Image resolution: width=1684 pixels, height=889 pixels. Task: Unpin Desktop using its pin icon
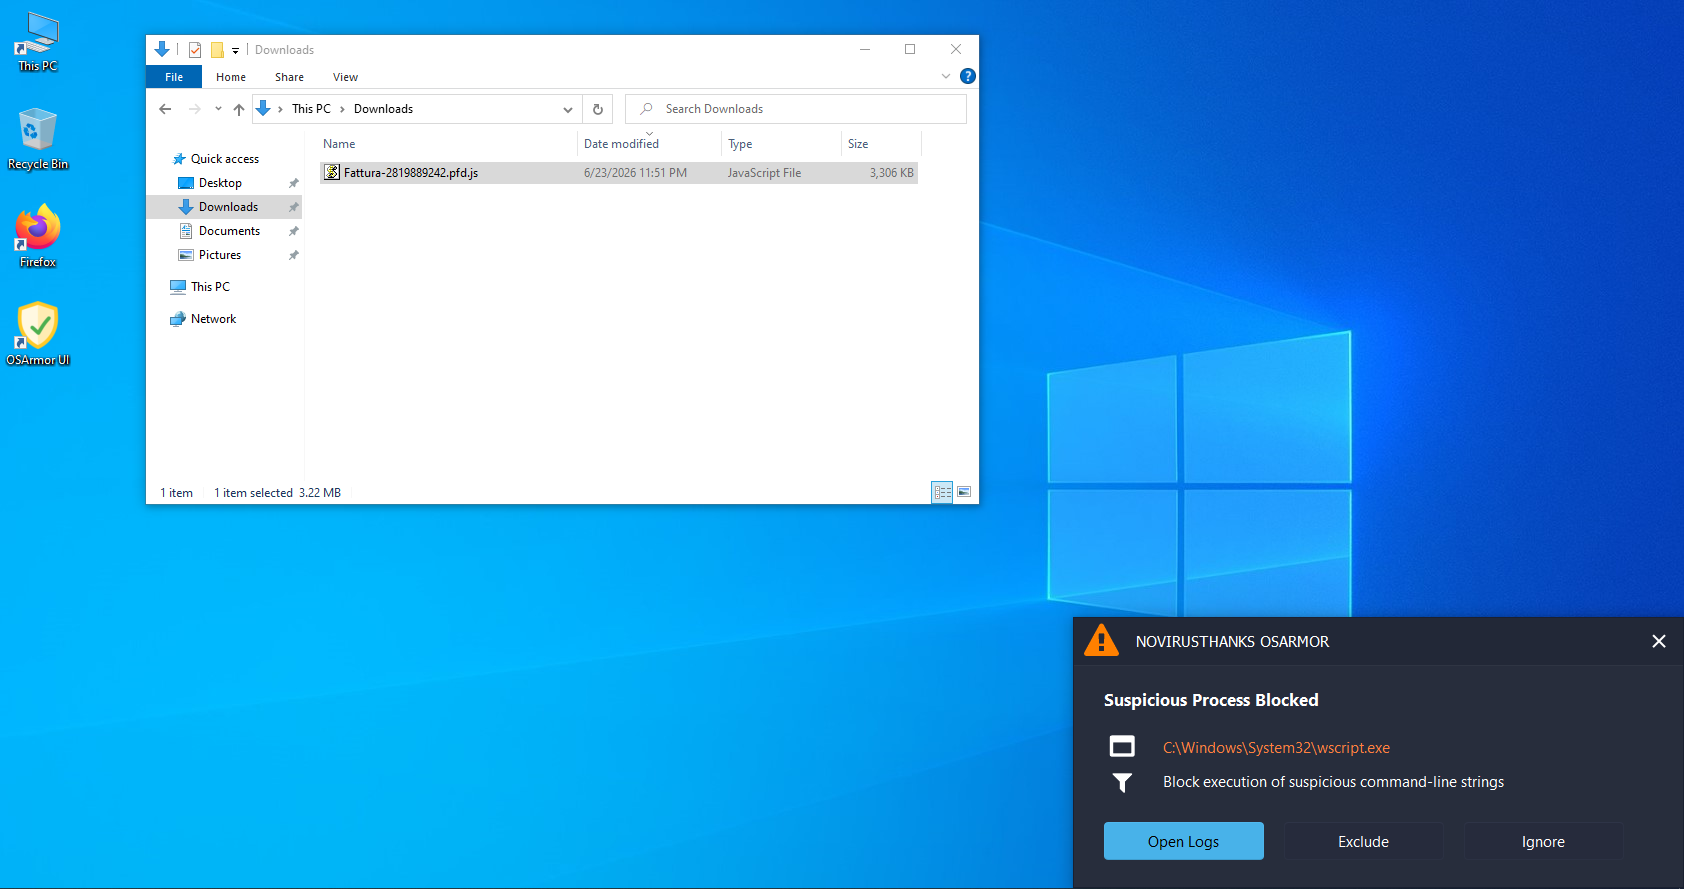click(x=294, y=183)
